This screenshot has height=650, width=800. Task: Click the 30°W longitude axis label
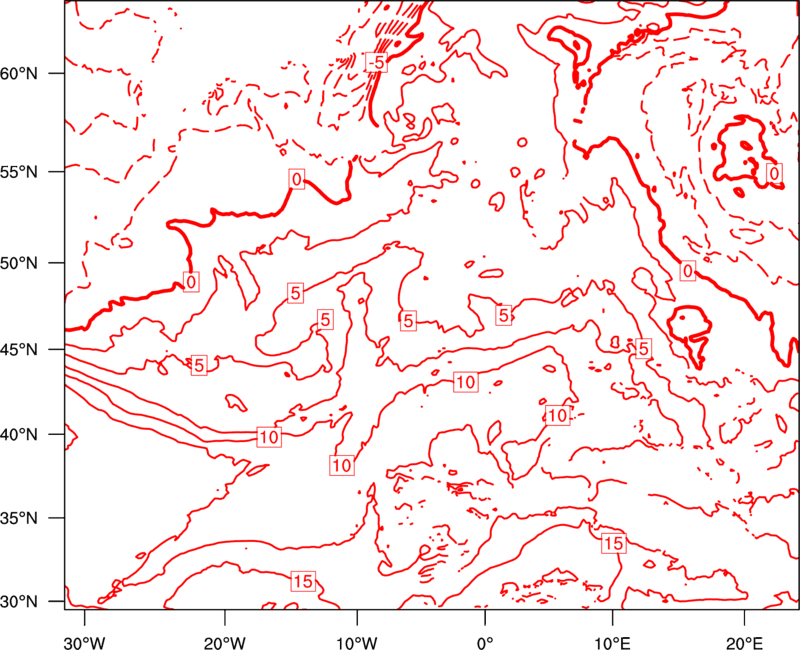click(x=84, y=642)
